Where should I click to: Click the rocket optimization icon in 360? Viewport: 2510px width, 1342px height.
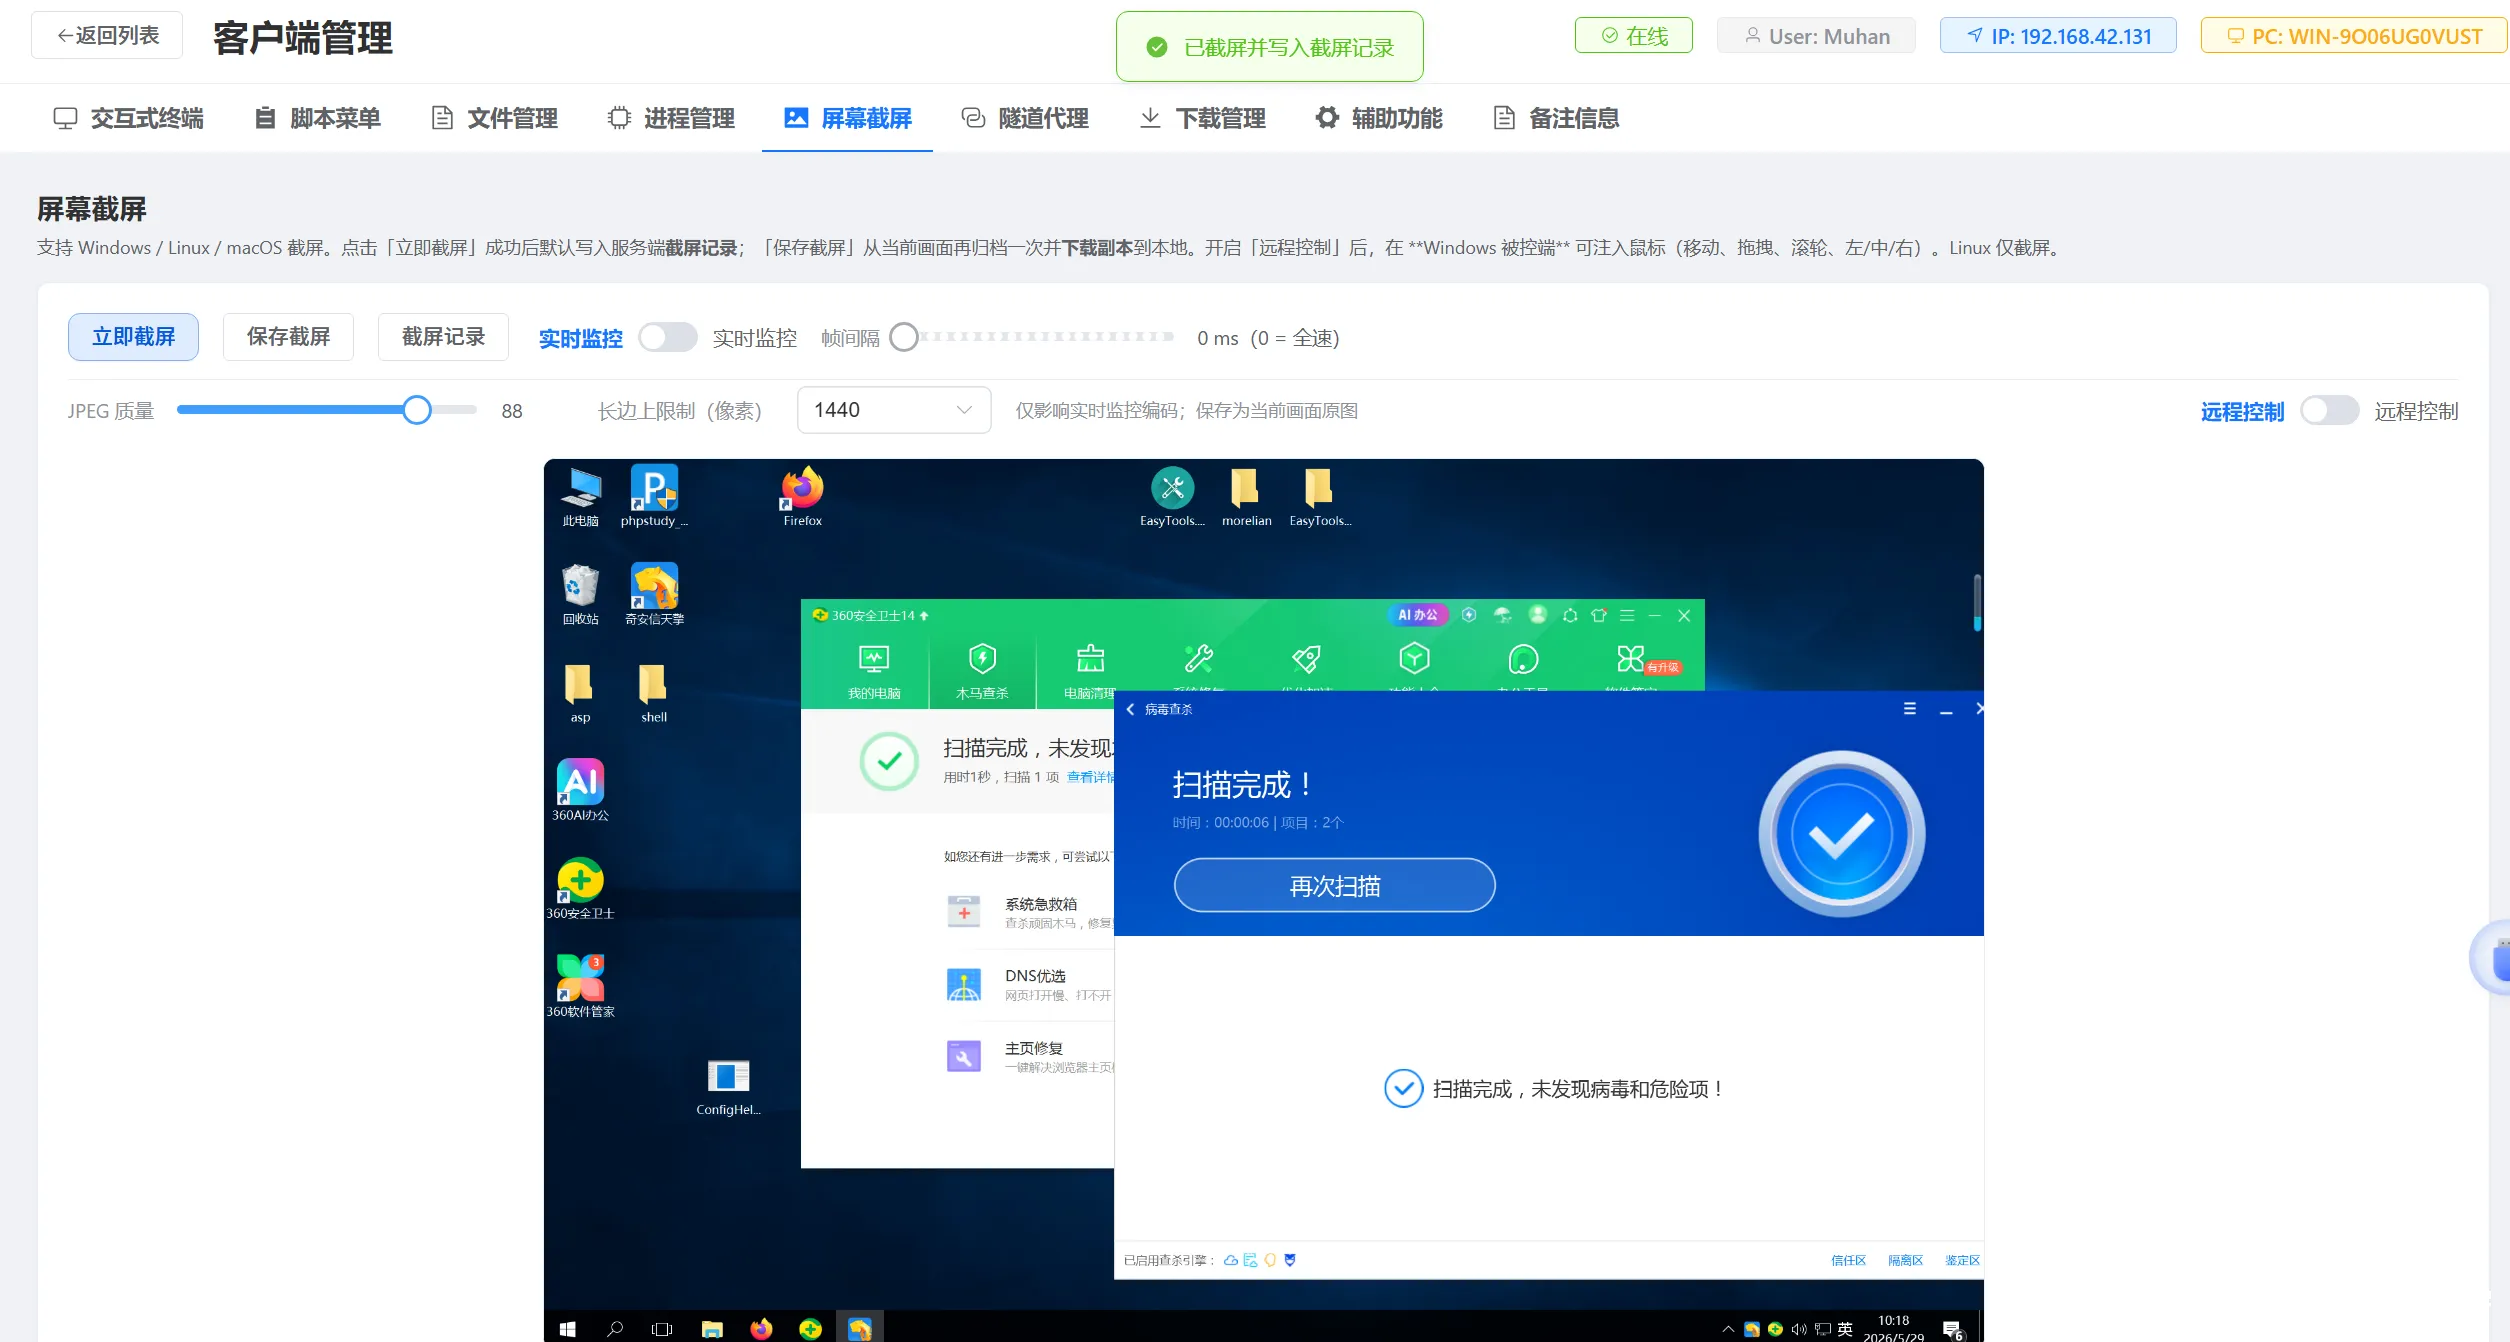(x=1306, y=658)
